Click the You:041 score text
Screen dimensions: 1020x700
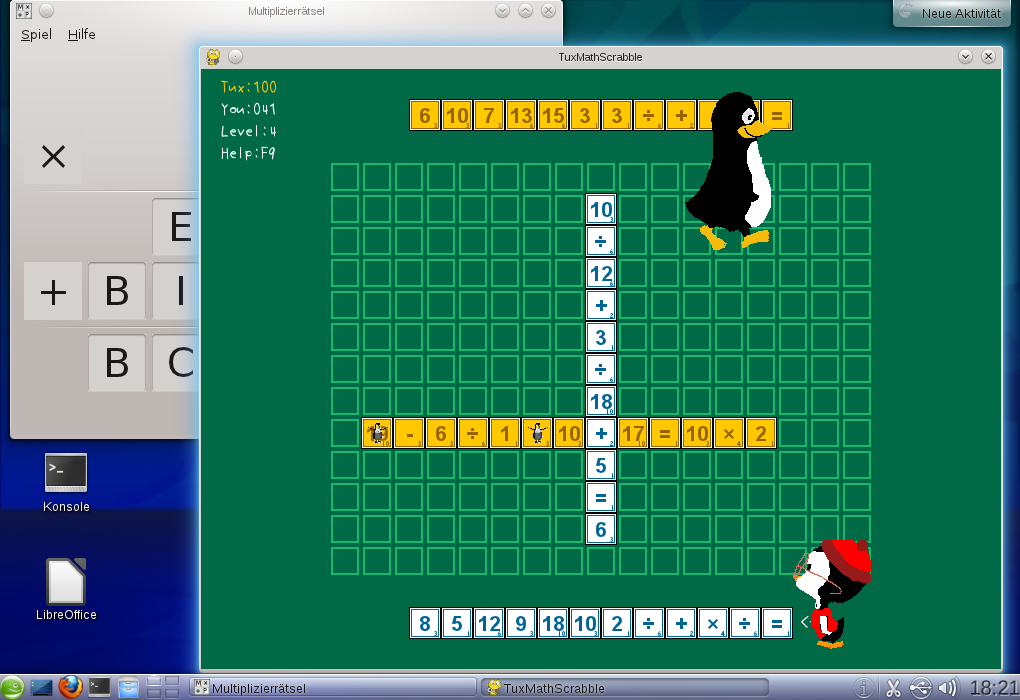[x=248, y=109]
